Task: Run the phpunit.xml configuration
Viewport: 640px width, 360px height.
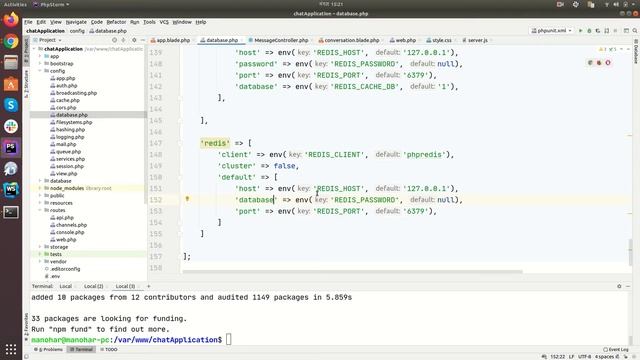Action: tap(580, 31)
